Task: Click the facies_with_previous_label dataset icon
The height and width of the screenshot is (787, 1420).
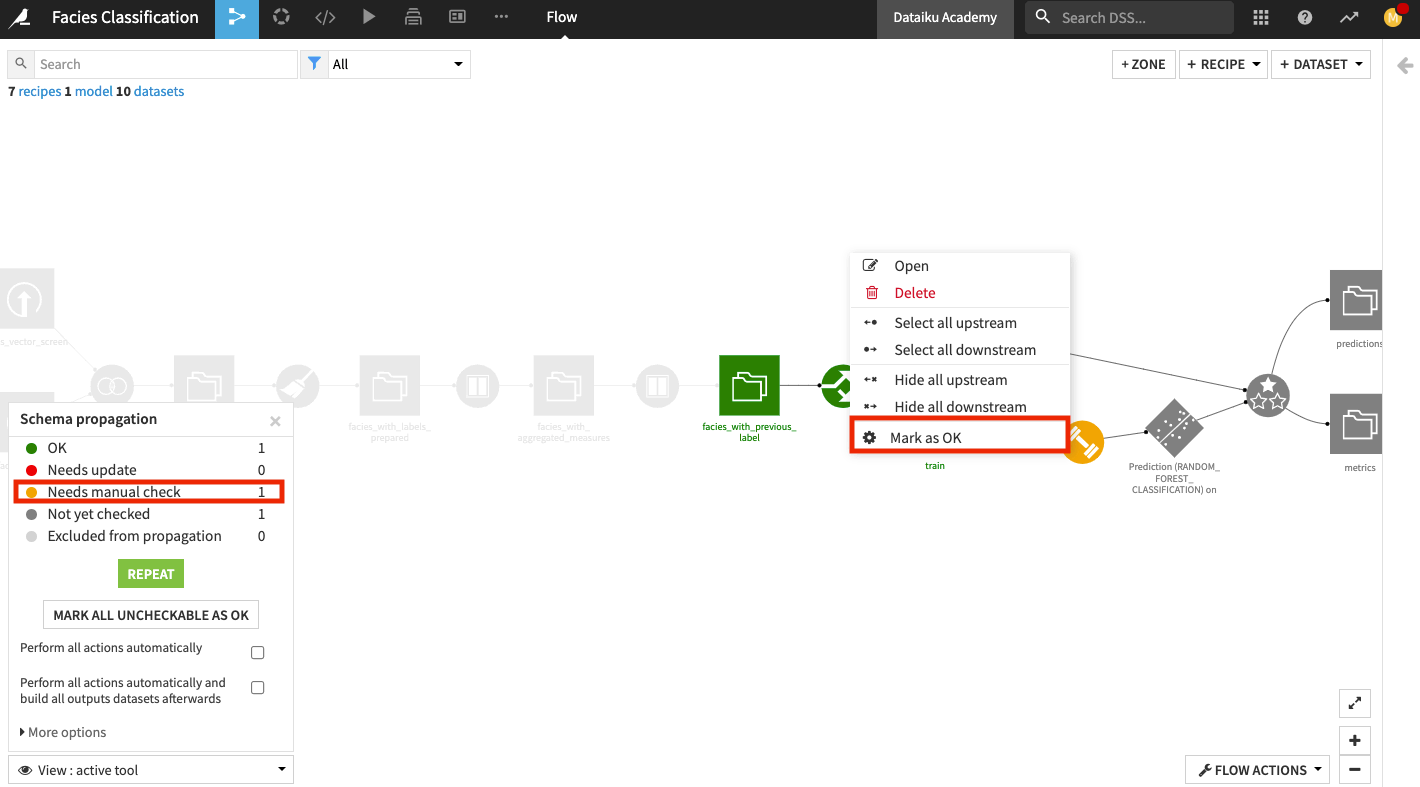Action: (x=749, y=386)
